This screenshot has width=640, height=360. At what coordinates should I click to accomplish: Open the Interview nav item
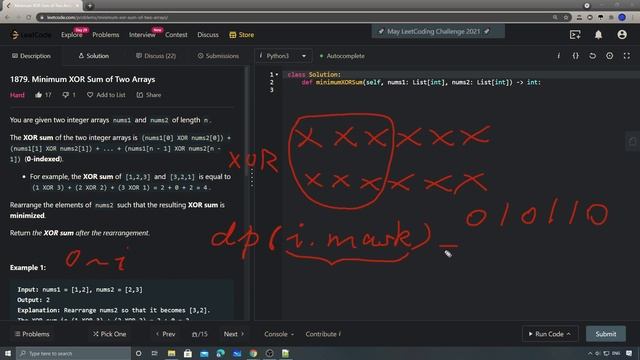(142, 35)
